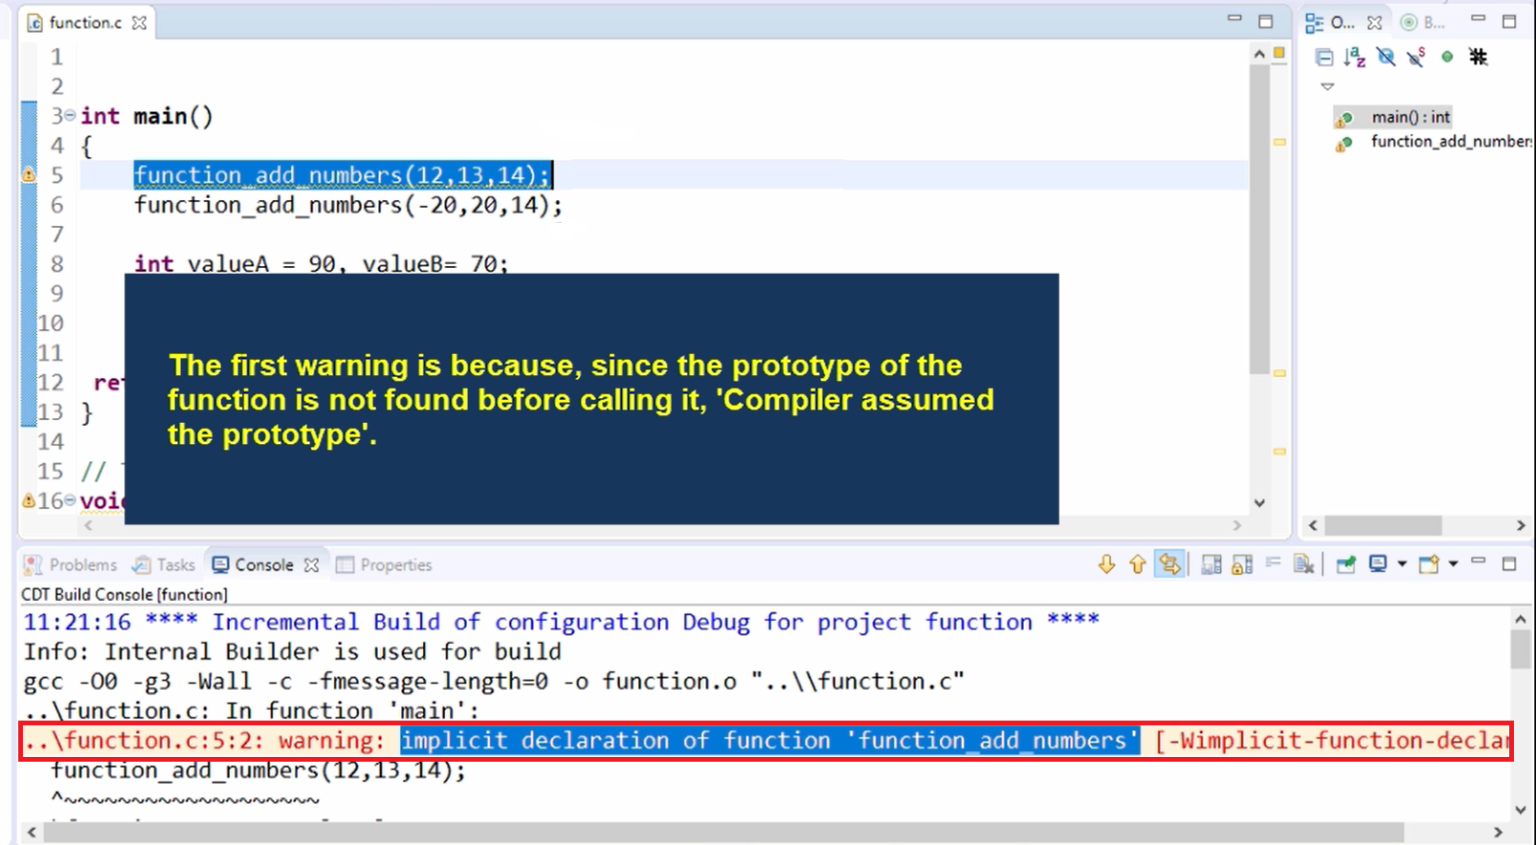
Task: Click editor vertical scrollbar up arrow
Action: (1259, 55)
